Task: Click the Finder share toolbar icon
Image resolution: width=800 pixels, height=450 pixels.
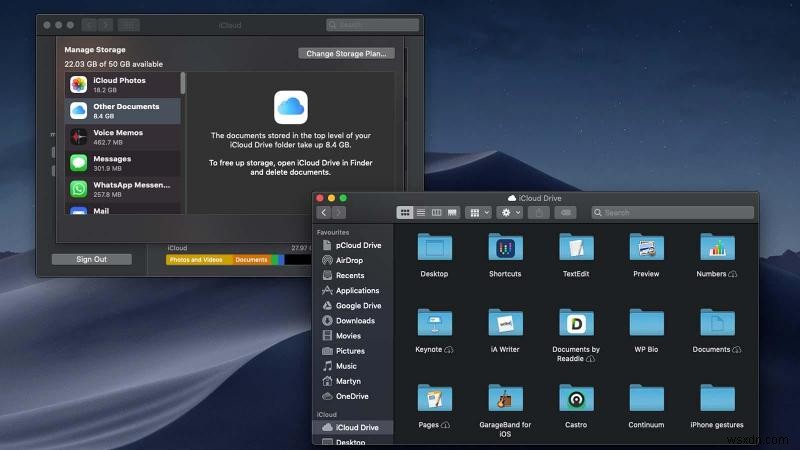Action: [541, 213]
